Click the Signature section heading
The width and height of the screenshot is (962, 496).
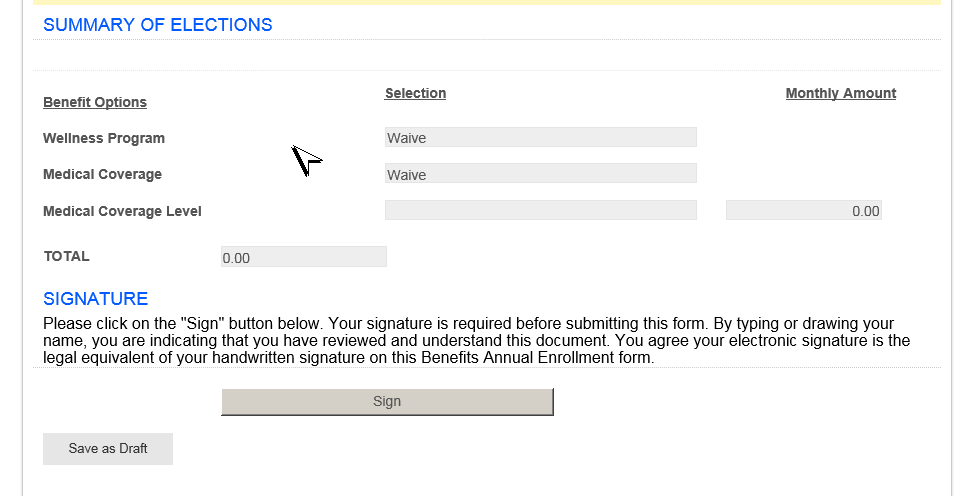(x=96, y=298)
